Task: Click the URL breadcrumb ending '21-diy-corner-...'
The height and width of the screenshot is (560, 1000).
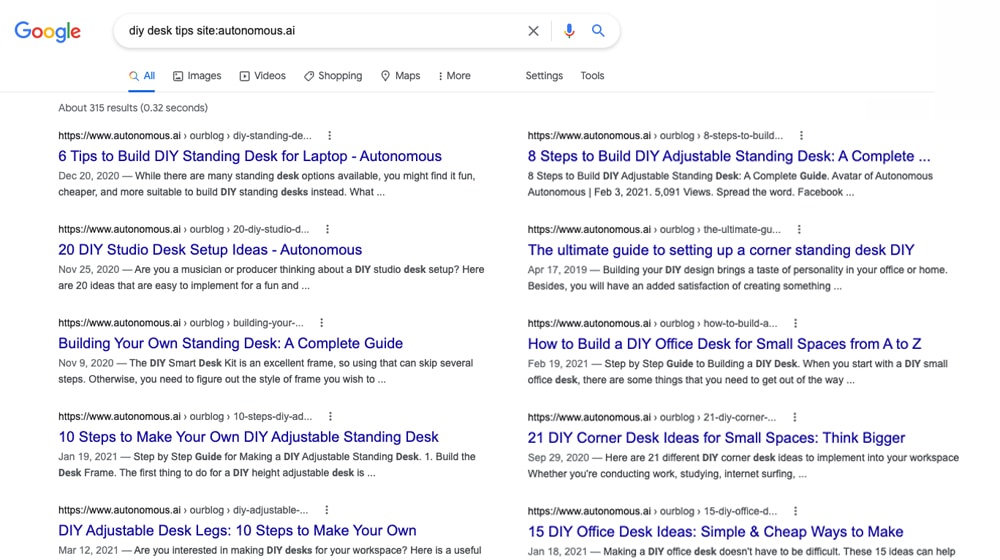Action: [652, 417]
